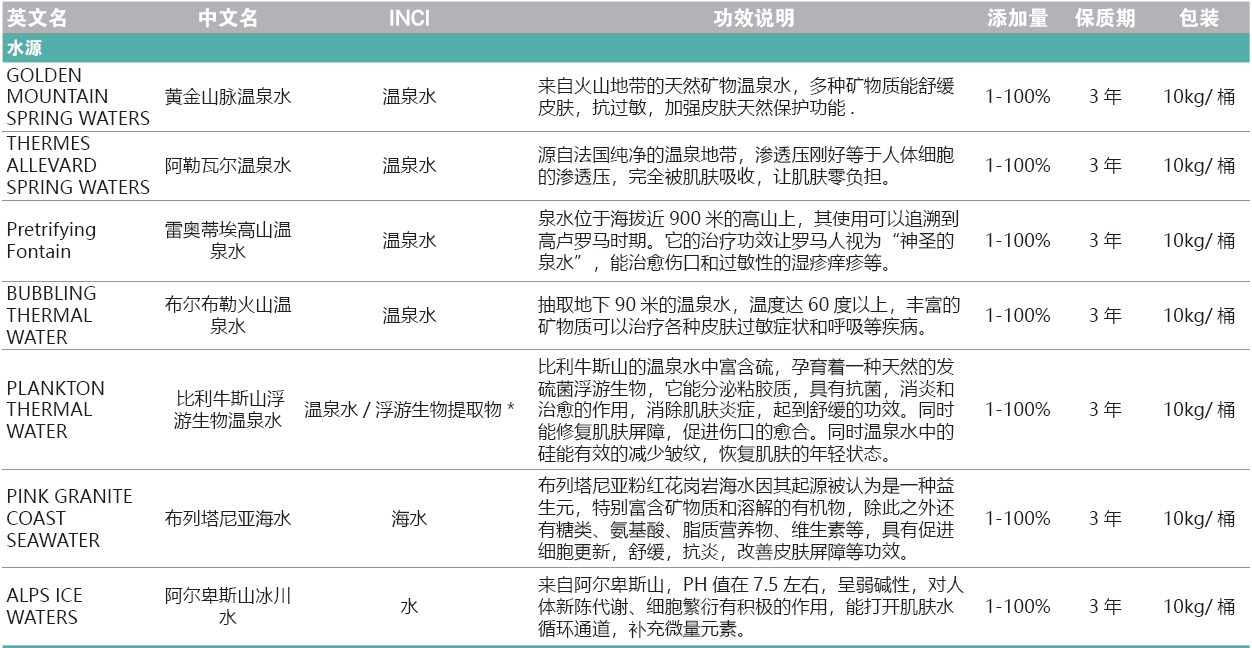Click 10kg/ 桶 in BUBBLING THERMAL WATER row
This screenshot has width=1252, height=648.
(1199, 315)
